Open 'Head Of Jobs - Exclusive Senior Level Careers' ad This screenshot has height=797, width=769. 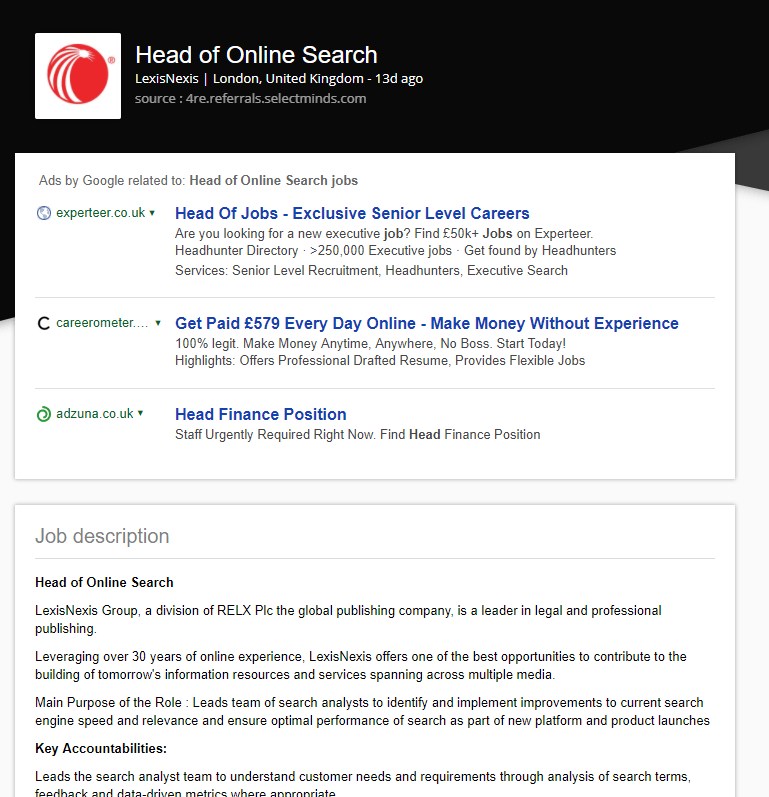[x=352, y=213]
